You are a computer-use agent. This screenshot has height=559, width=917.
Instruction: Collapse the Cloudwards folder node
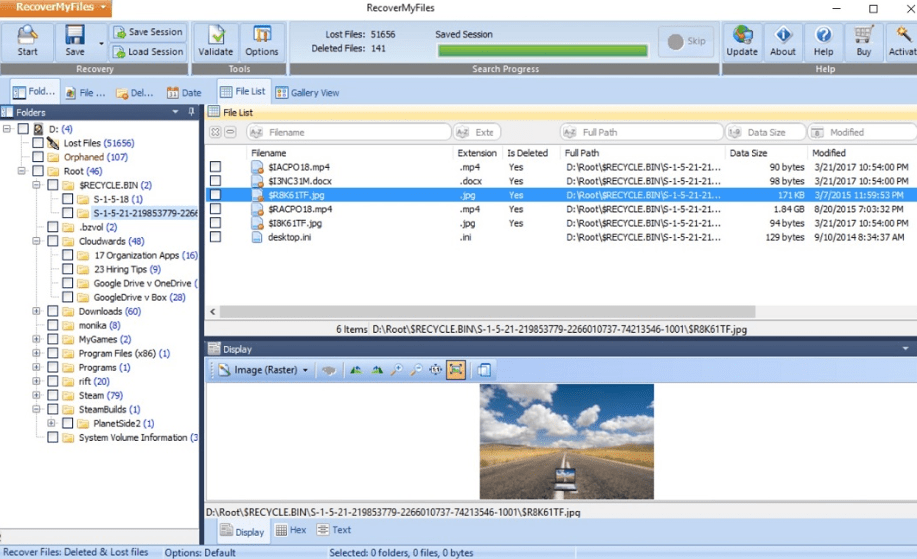(x=36, y=241)
